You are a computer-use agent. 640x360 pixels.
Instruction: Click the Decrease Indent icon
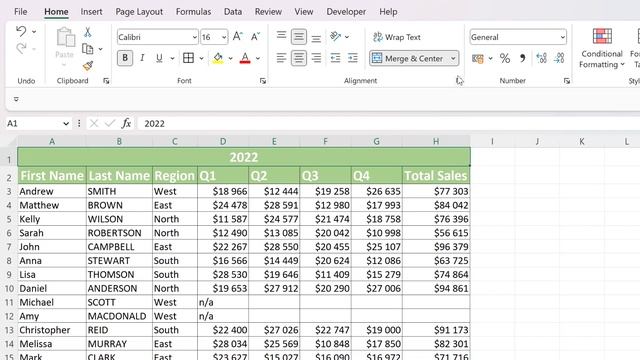coord(336,58)
